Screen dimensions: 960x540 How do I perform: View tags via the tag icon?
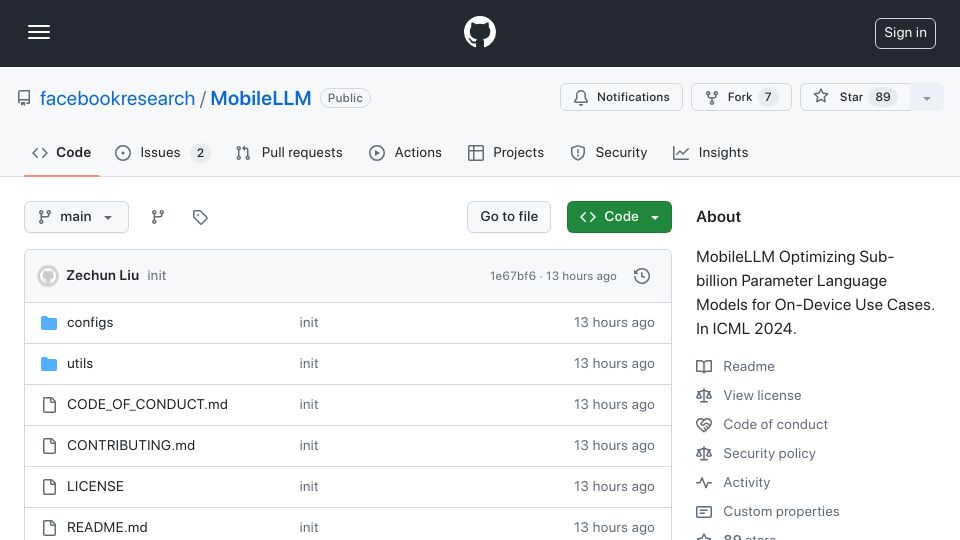(x=200, y=217)
